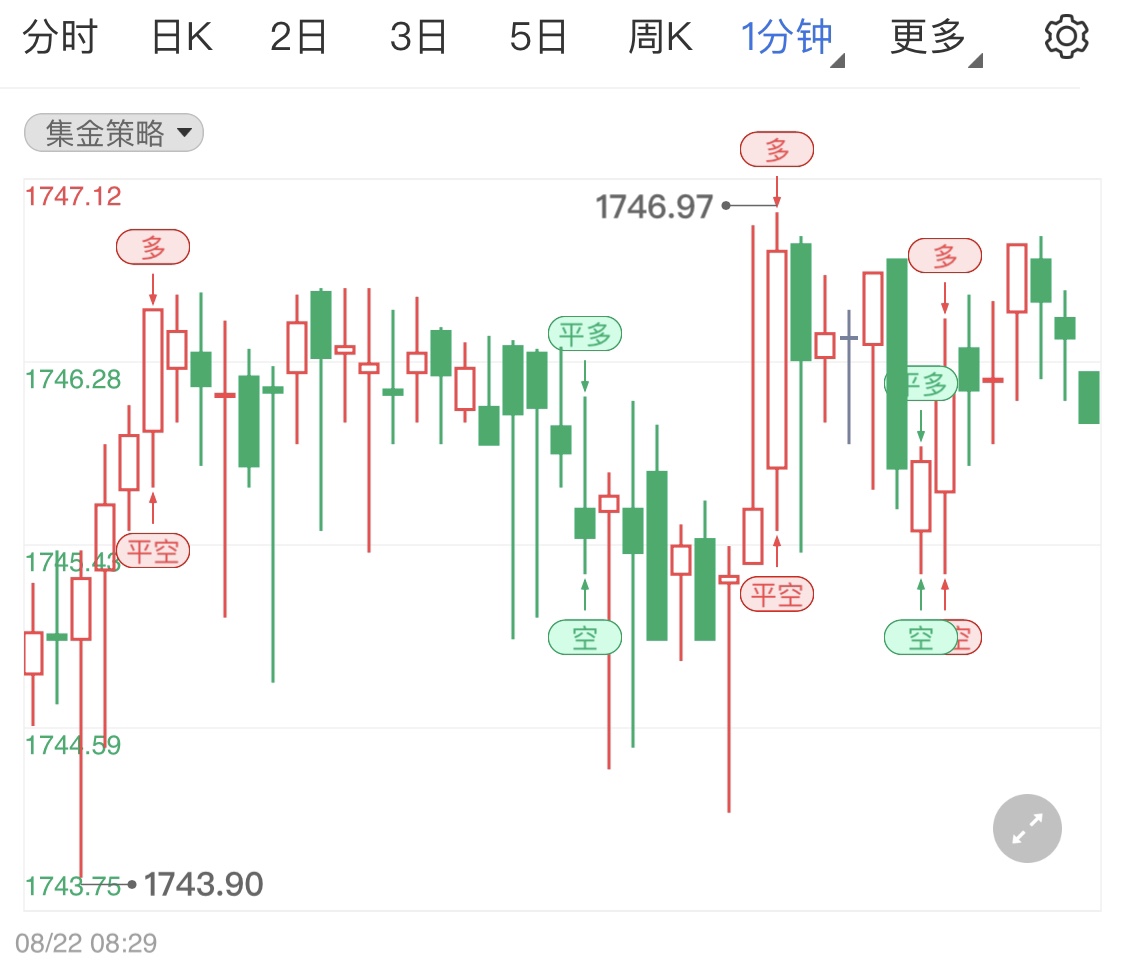This screenshot has width=1125, height=965.
Task: Select the 平多 marker in chart middle
Action: click(x=585, y=333)
